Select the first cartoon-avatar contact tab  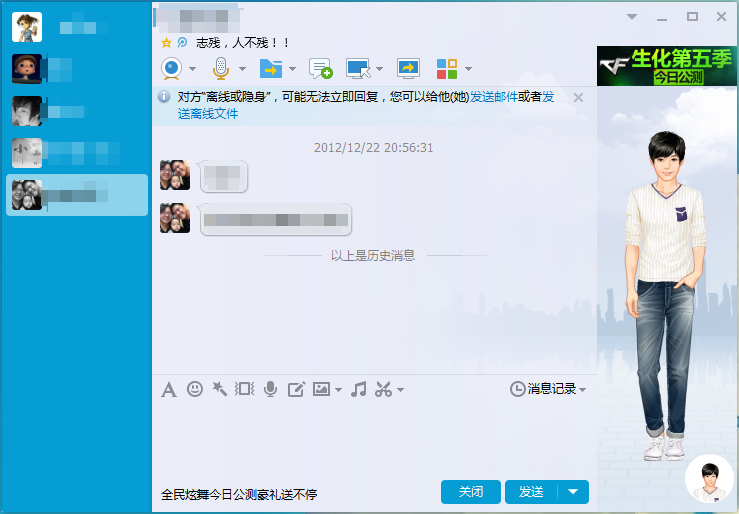pyautogui.click(x=77, y=27)
